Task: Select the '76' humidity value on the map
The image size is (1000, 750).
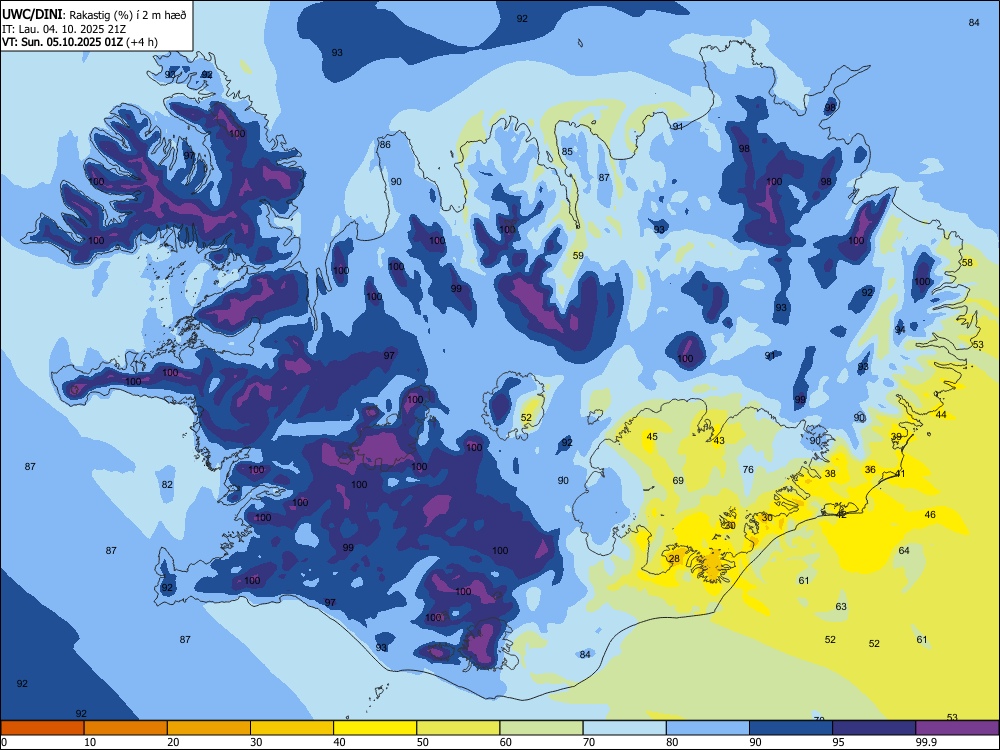Action: [748, 469]
